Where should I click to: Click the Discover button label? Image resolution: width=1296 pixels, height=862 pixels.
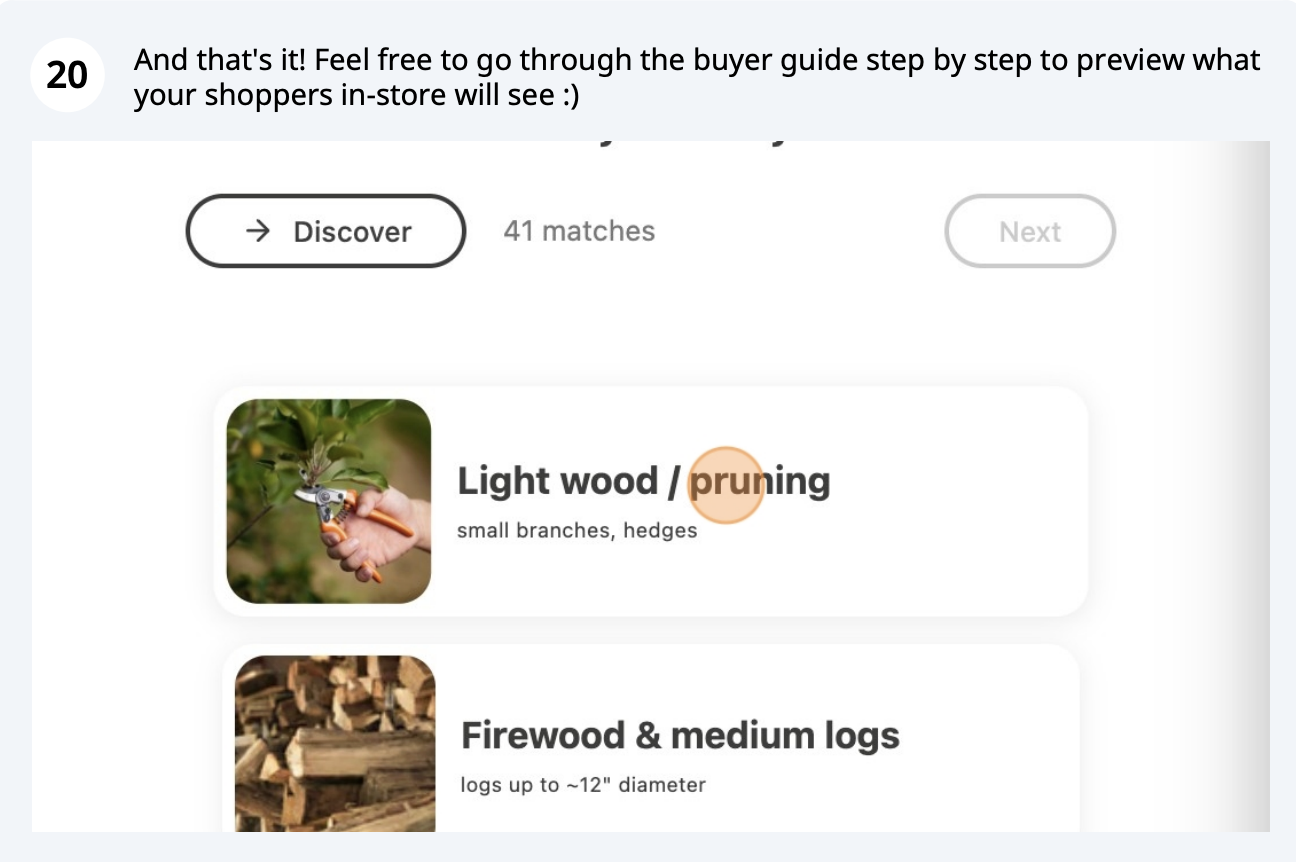[352, 231]
